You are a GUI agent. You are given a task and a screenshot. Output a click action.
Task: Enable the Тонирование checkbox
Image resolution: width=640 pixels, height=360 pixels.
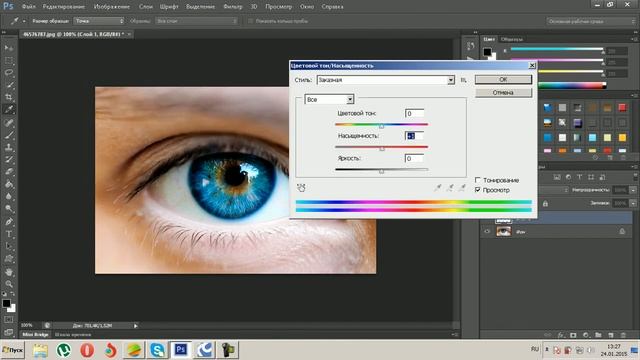(x=478, y=180)
